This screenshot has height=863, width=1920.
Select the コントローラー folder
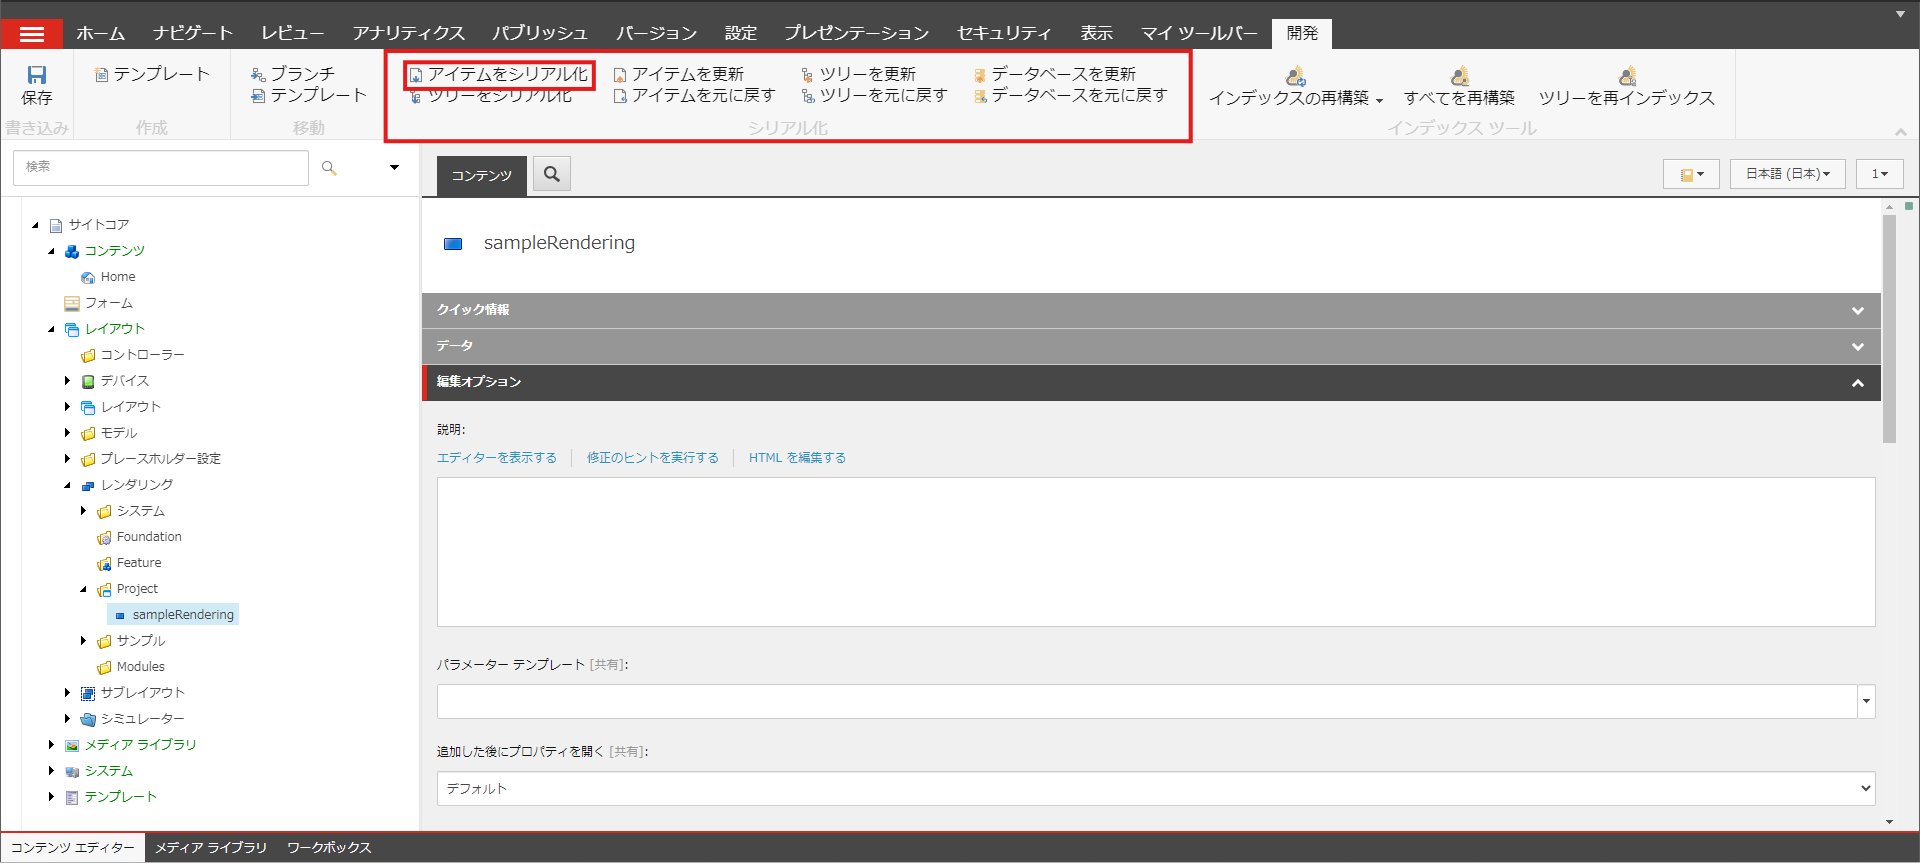coord(142,355)
